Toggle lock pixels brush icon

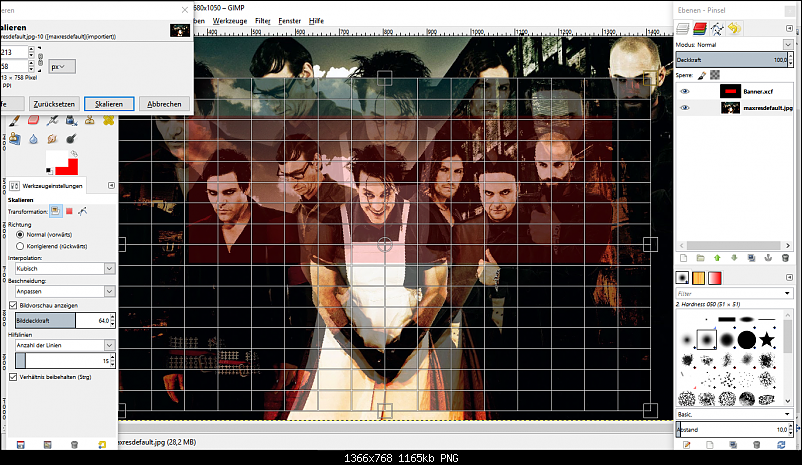coord(702,75)
